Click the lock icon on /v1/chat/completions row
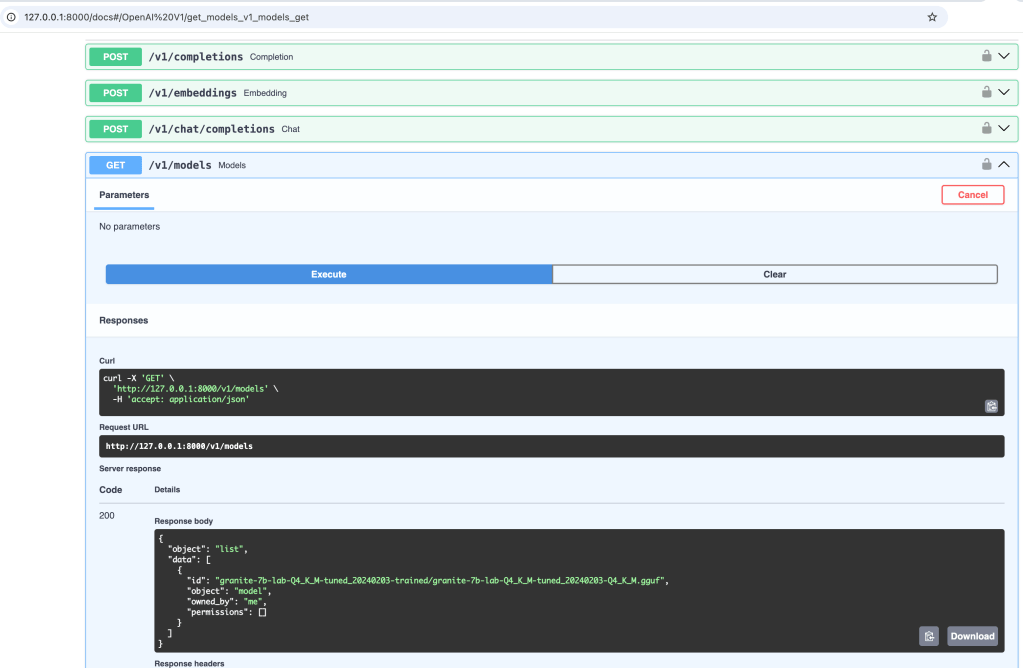Image resolution: width=1023 pixels, height=668 pixels. tap(986, 128)
